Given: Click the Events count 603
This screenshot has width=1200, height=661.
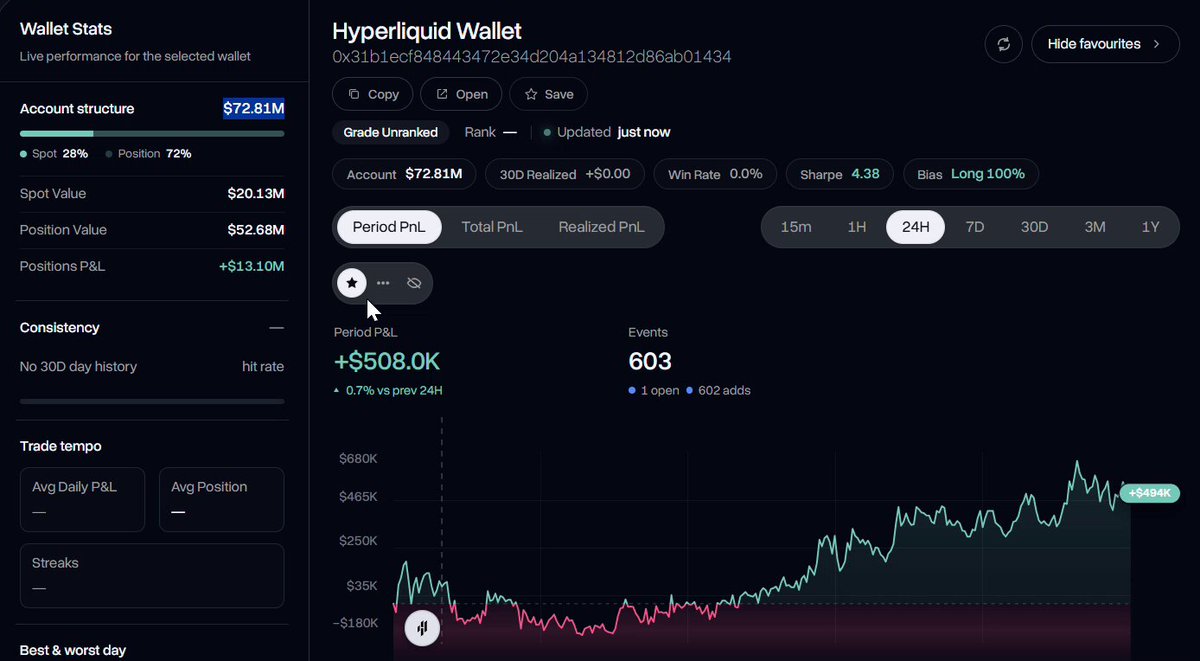Looking at the screenshot, I should point(650,361).
